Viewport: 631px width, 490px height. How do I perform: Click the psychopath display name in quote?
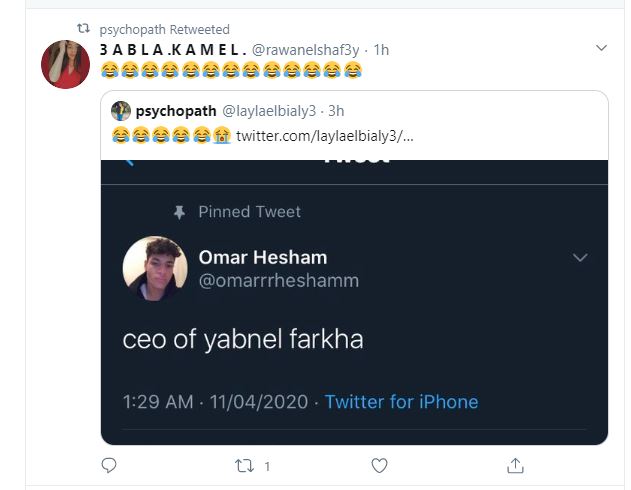coord(176,111)
